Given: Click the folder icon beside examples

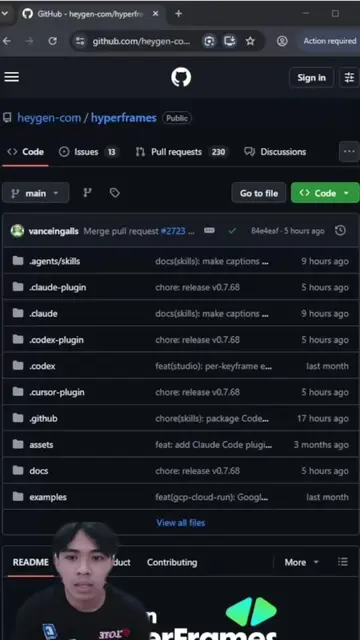Looking at the screenshot, I should pyautogui.click(x=18, y=497).
